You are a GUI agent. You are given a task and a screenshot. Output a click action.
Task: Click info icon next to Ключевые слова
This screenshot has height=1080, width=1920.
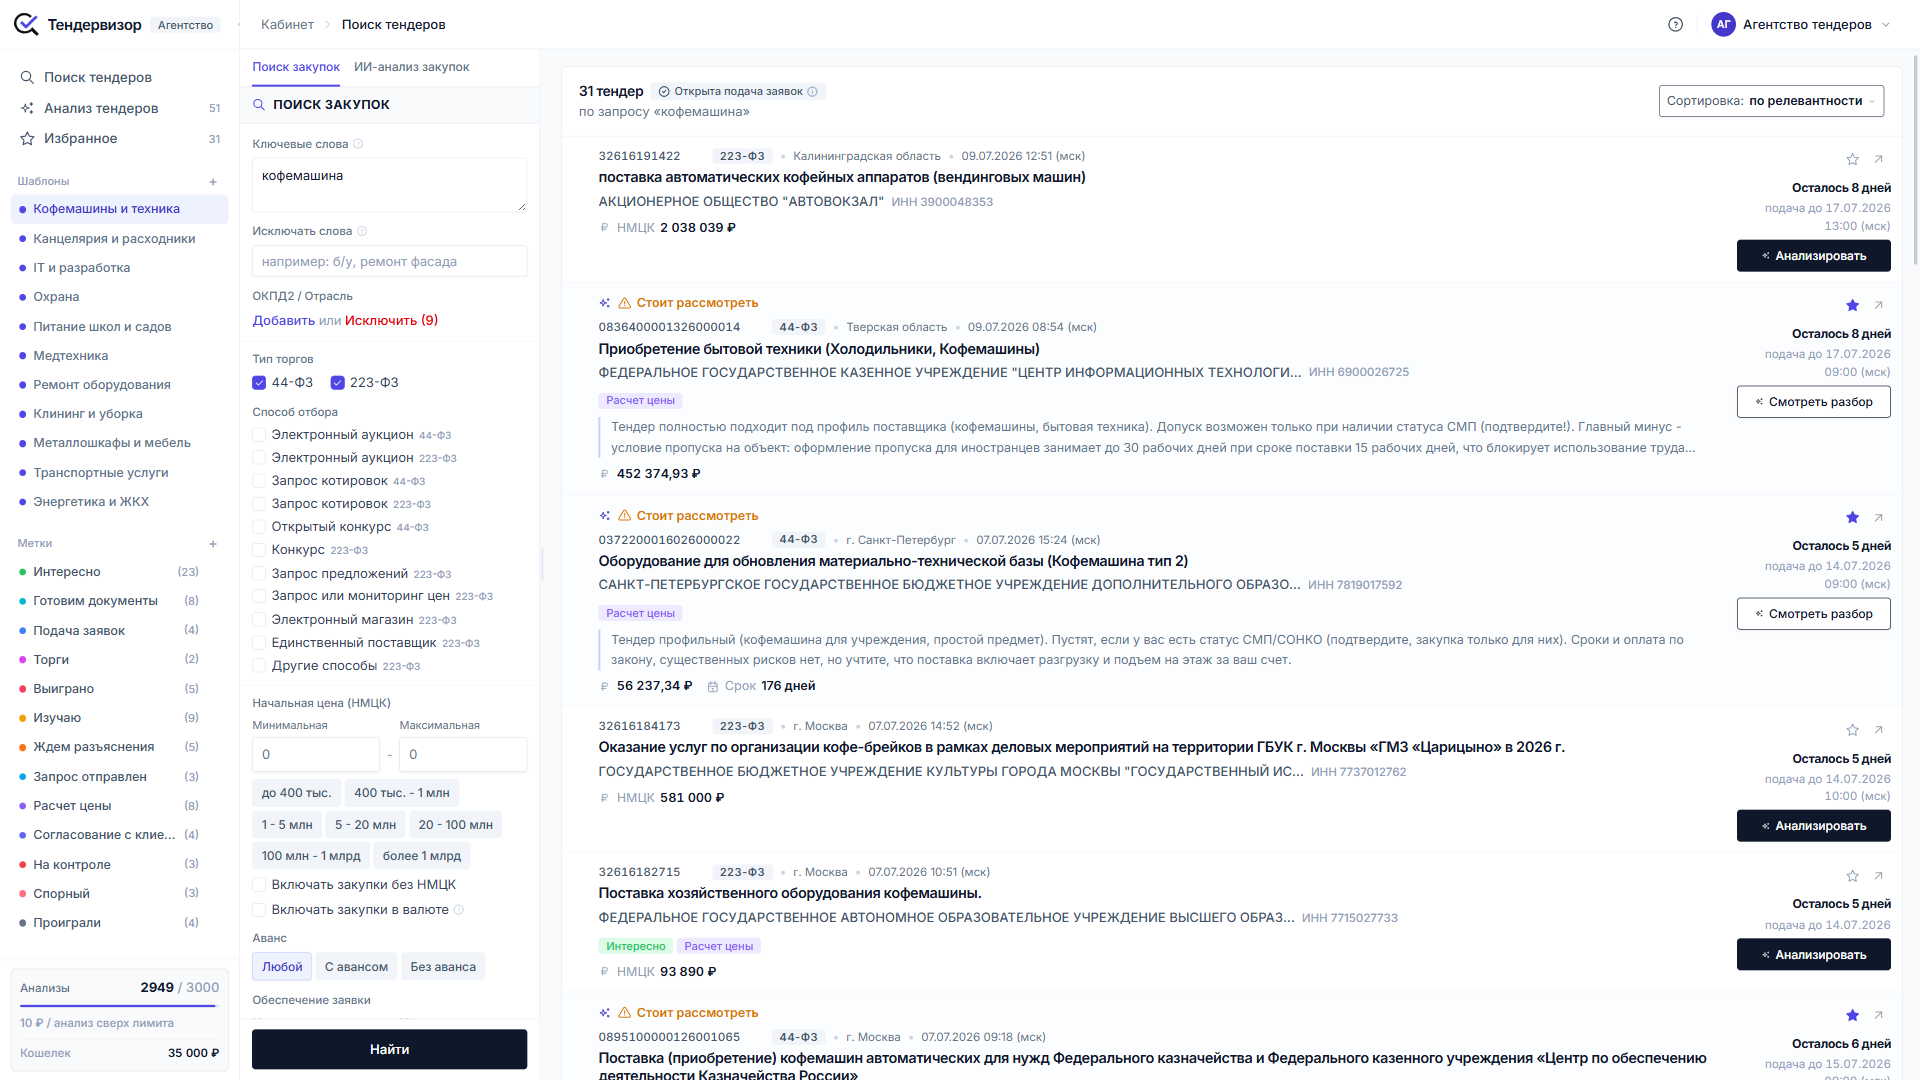[x=358, y=144]
